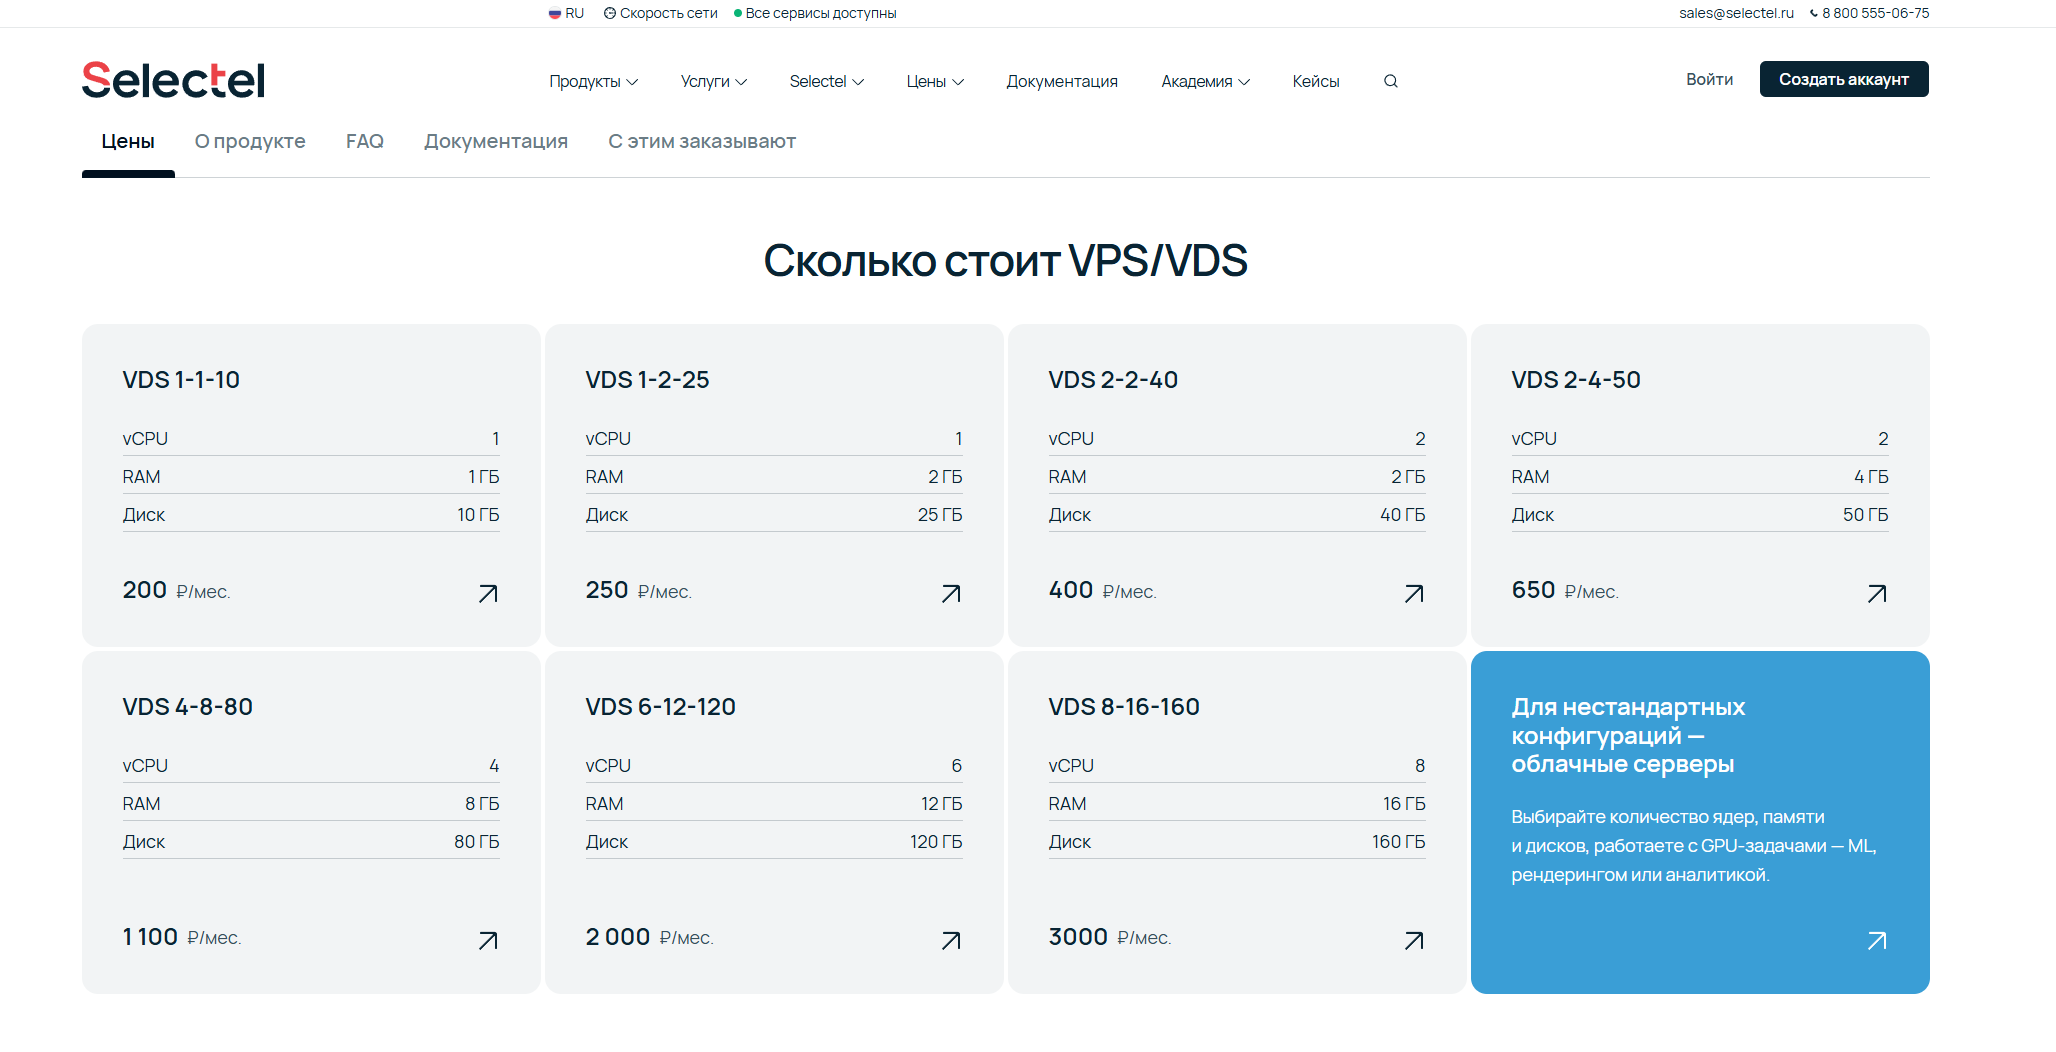Select the RU language label
This screenshot has height=1052, width=2056.
(575, 13)
